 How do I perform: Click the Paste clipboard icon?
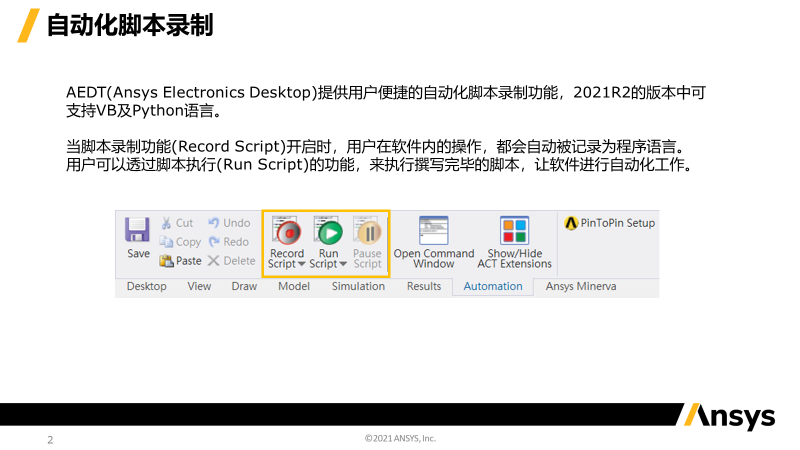[x=166, y=261]
